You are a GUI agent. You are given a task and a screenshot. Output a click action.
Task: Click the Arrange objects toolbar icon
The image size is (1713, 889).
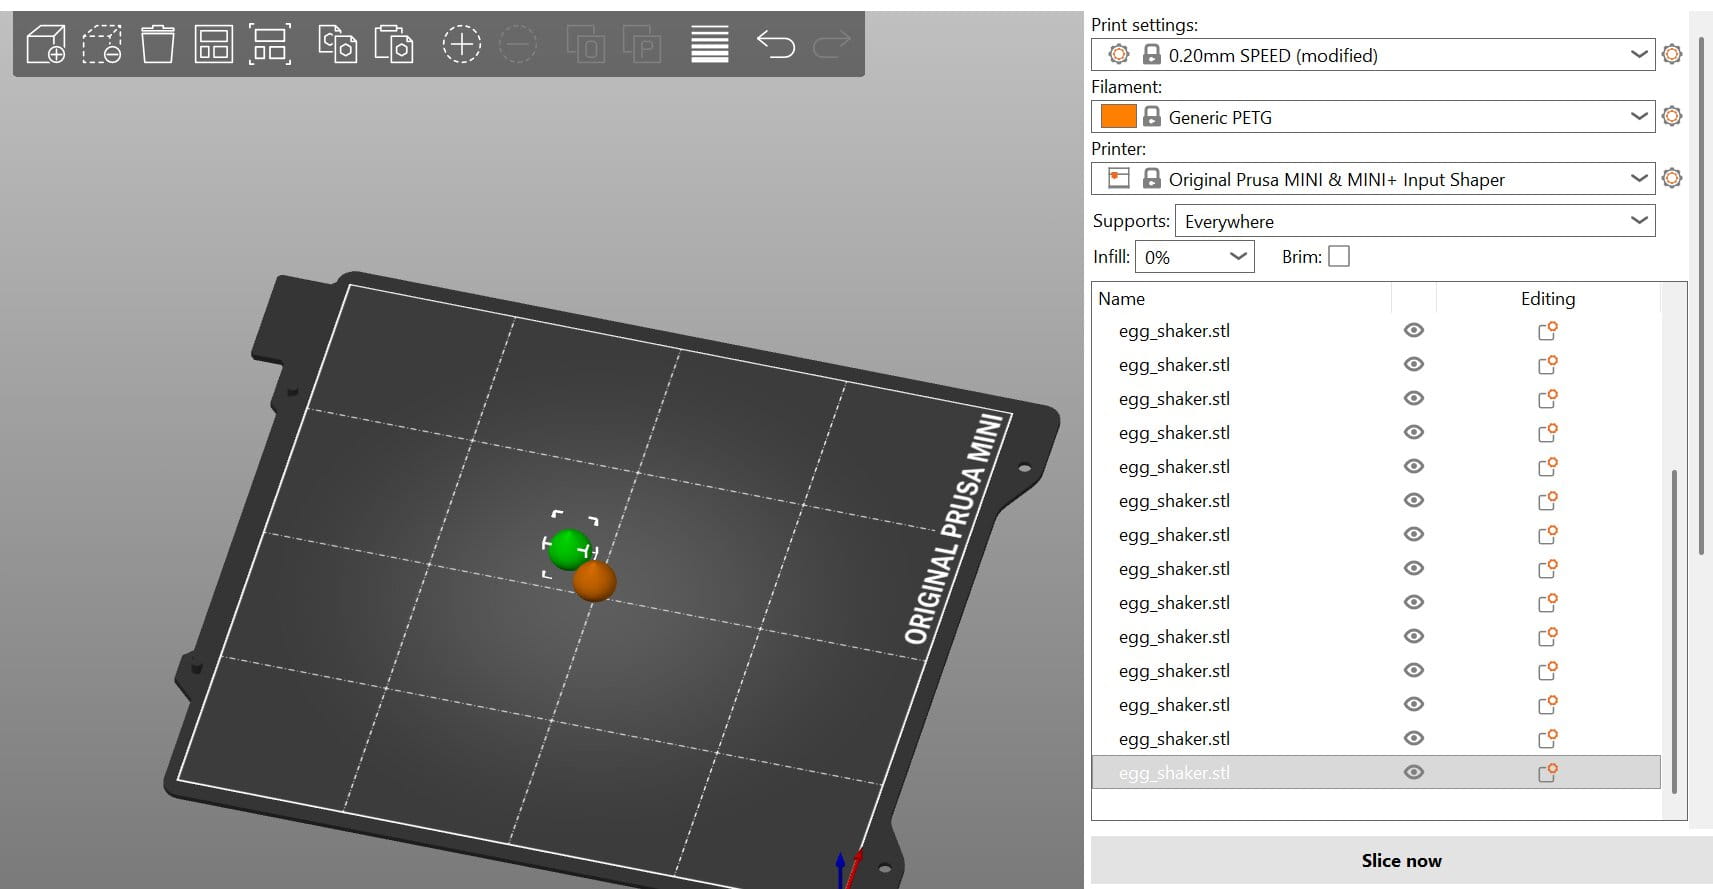(x=214, y=45)
